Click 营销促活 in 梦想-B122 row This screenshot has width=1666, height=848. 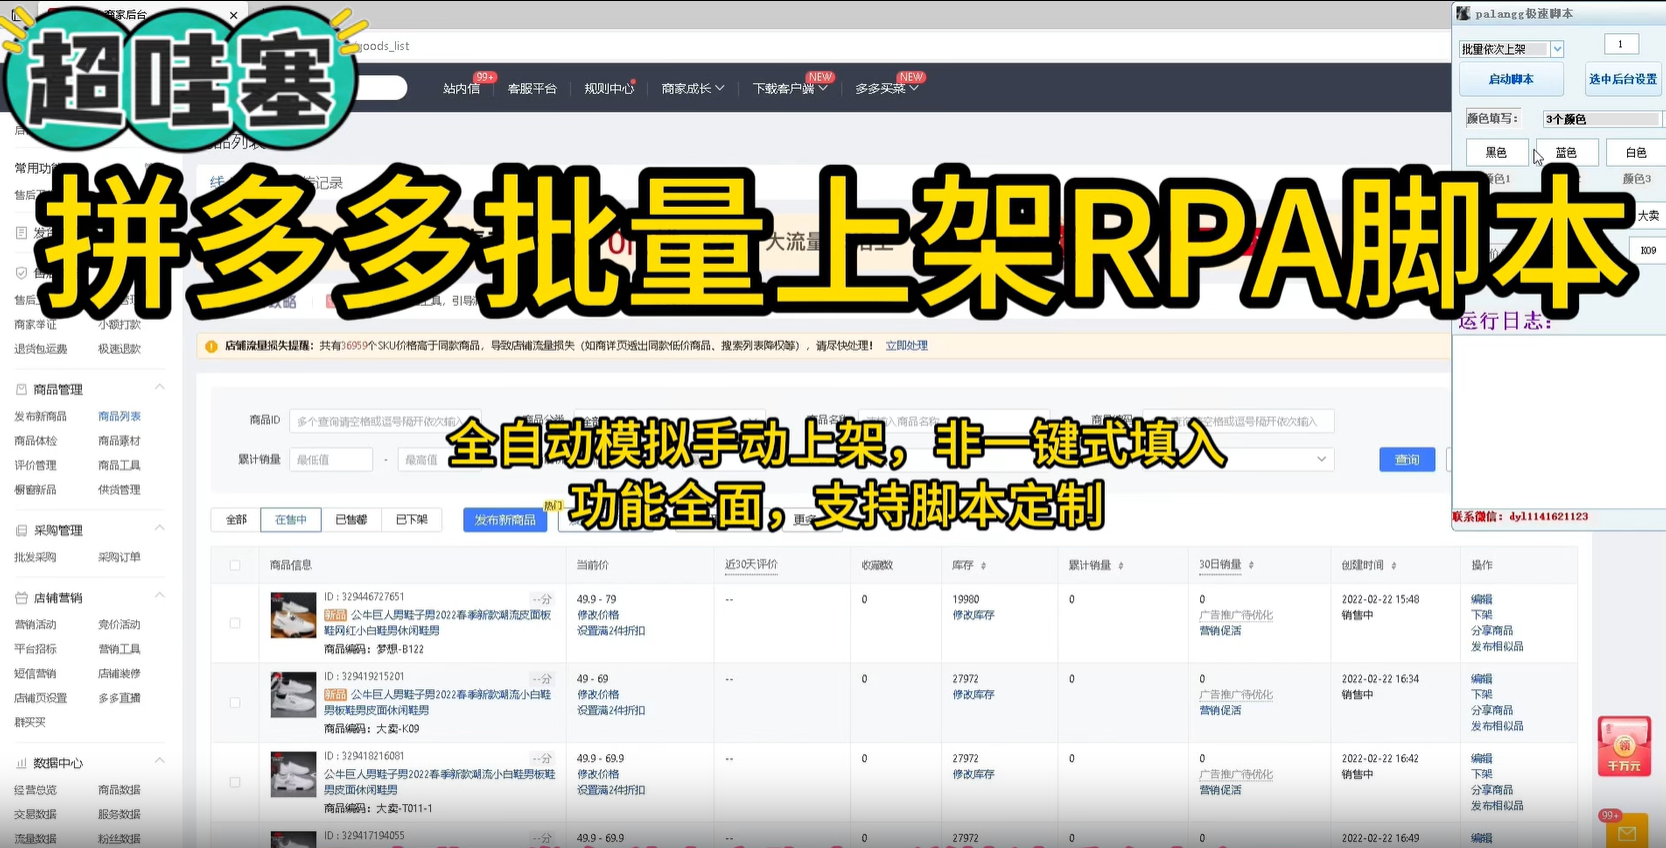(1220, 631)
